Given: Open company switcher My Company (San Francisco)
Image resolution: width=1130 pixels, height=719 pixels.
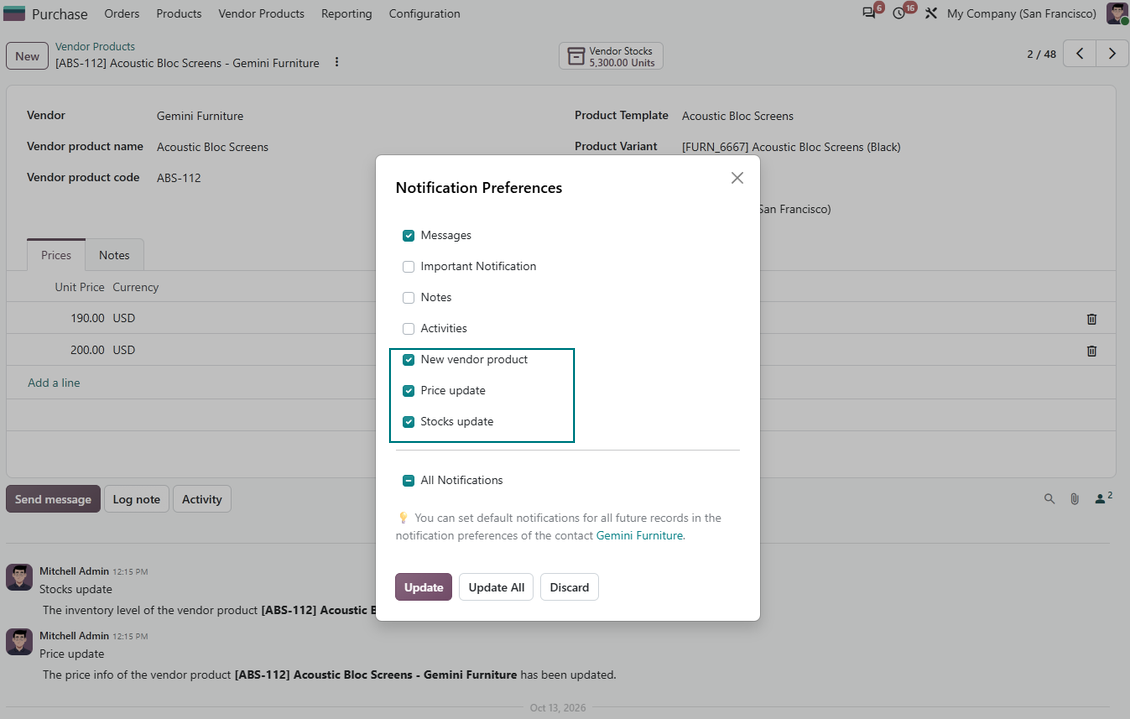Looking at the screenshot, I should (1021, 14).
